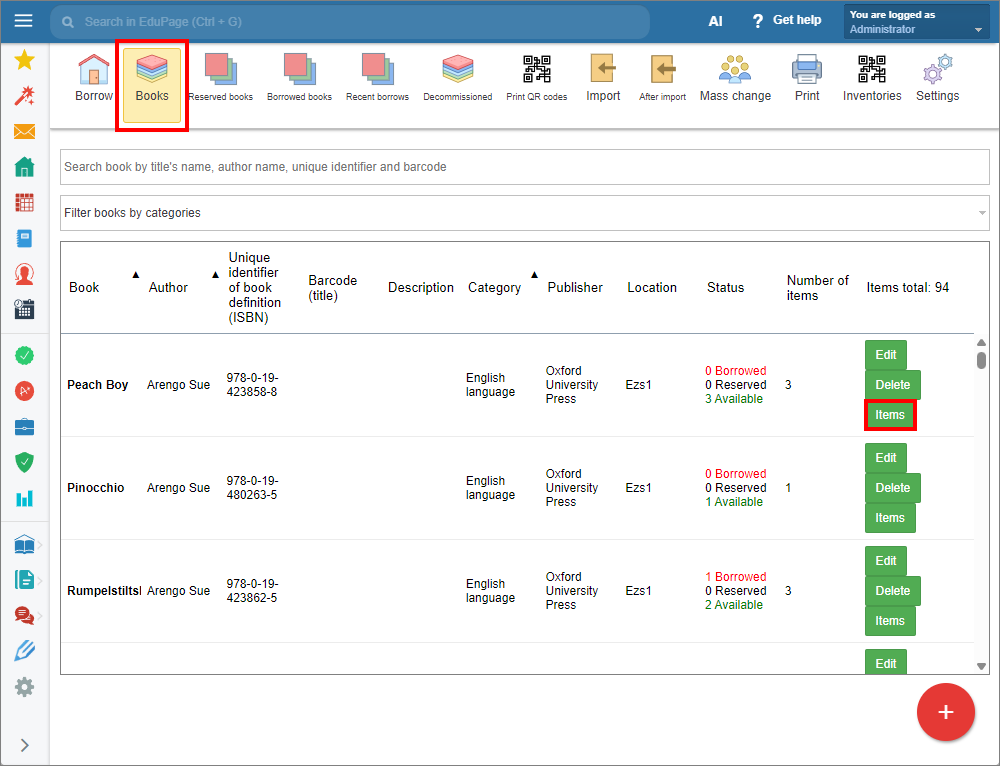Click Delete button for Pinocchio

click(892, 488)
